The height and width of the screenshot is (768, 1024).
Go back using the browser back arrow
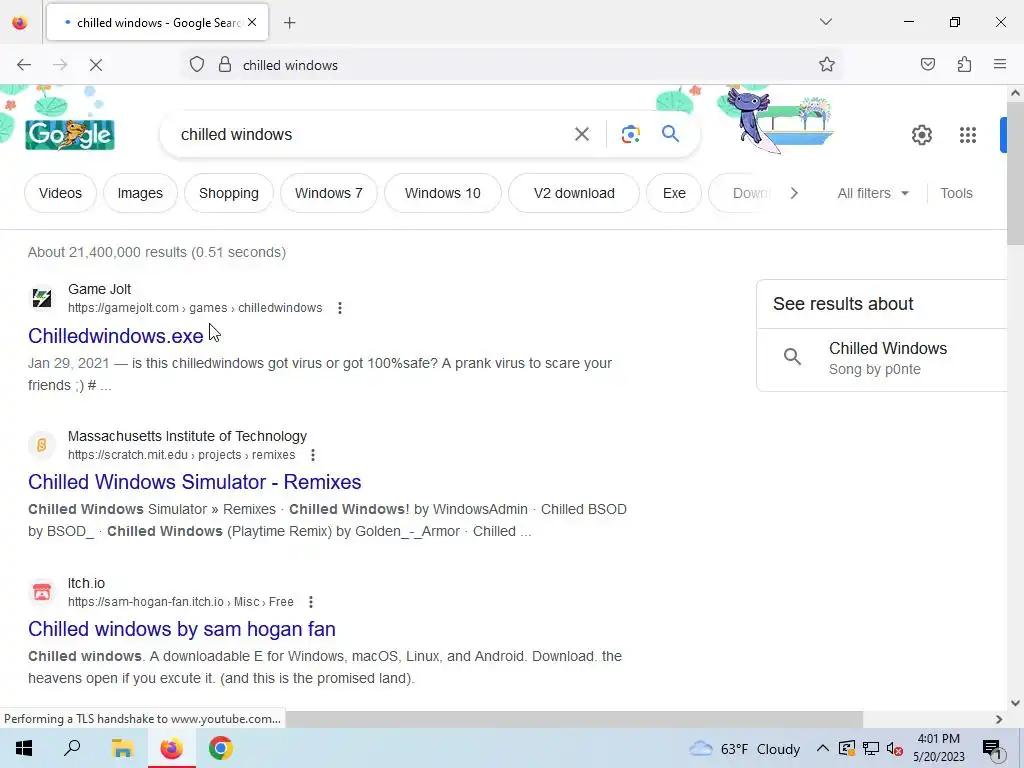point(24,65)
